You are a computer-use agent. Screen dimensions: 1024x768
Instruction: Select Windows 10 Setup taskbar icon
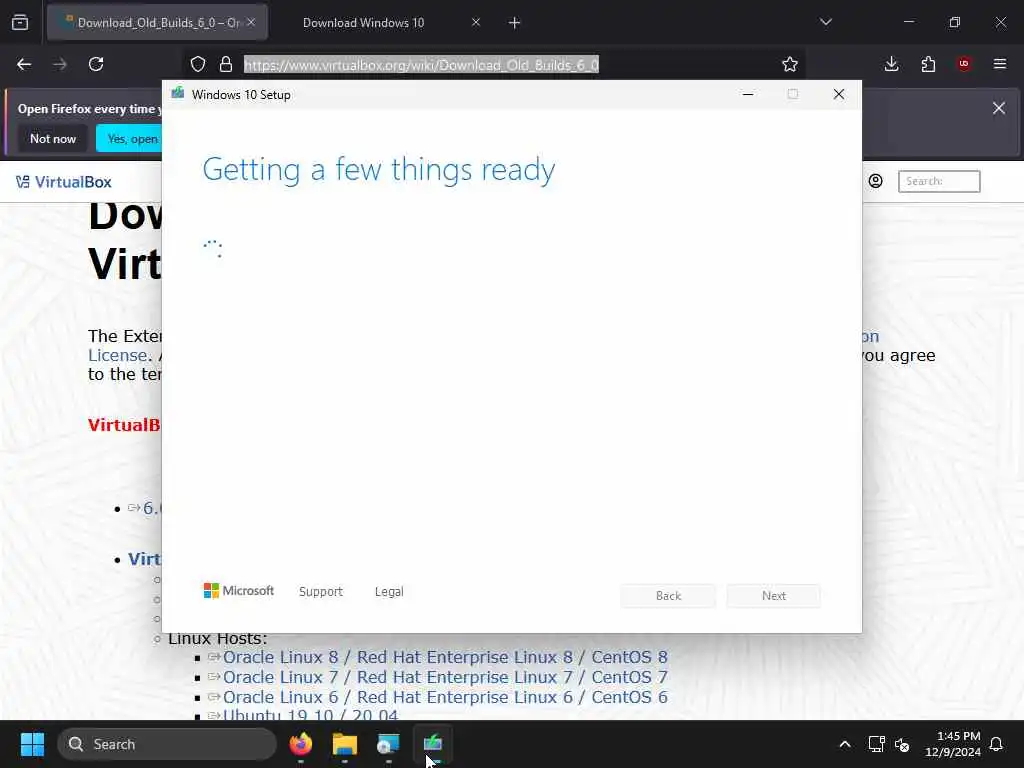pyautogui.click(x=433, y=744)
